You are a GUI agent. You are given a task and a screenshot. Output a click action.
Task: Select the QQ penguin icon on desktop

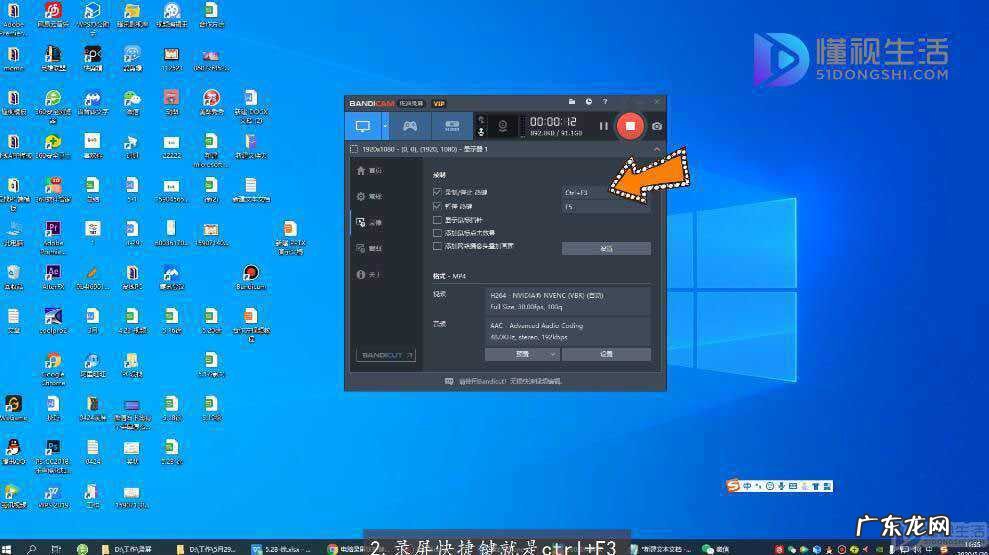point(13,452)
